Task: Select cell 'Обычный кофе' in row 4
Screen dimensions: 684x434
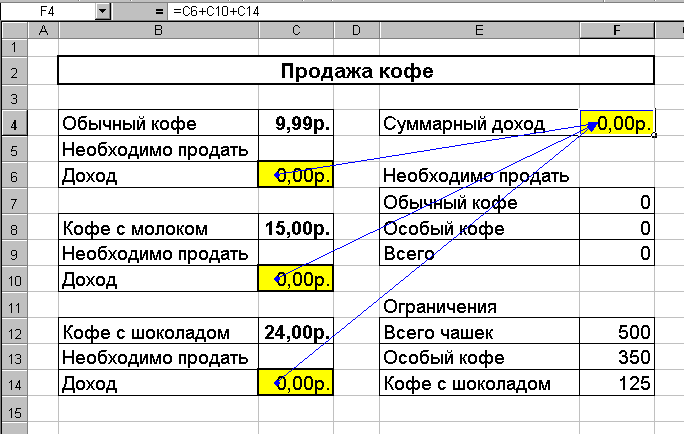Action: tap(158, 123)
